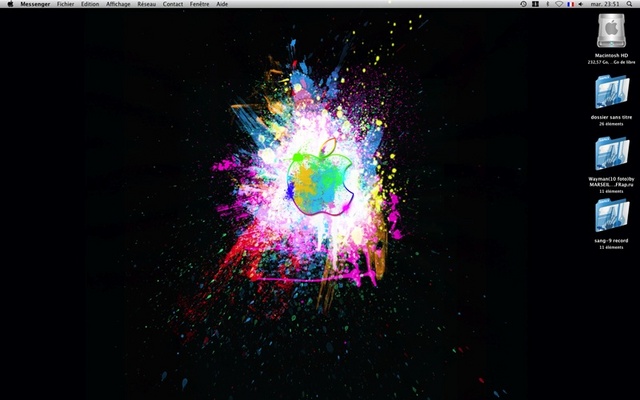Click the Time Machine menu bar icon
640x400 pixels.
[x=524, y=4]
